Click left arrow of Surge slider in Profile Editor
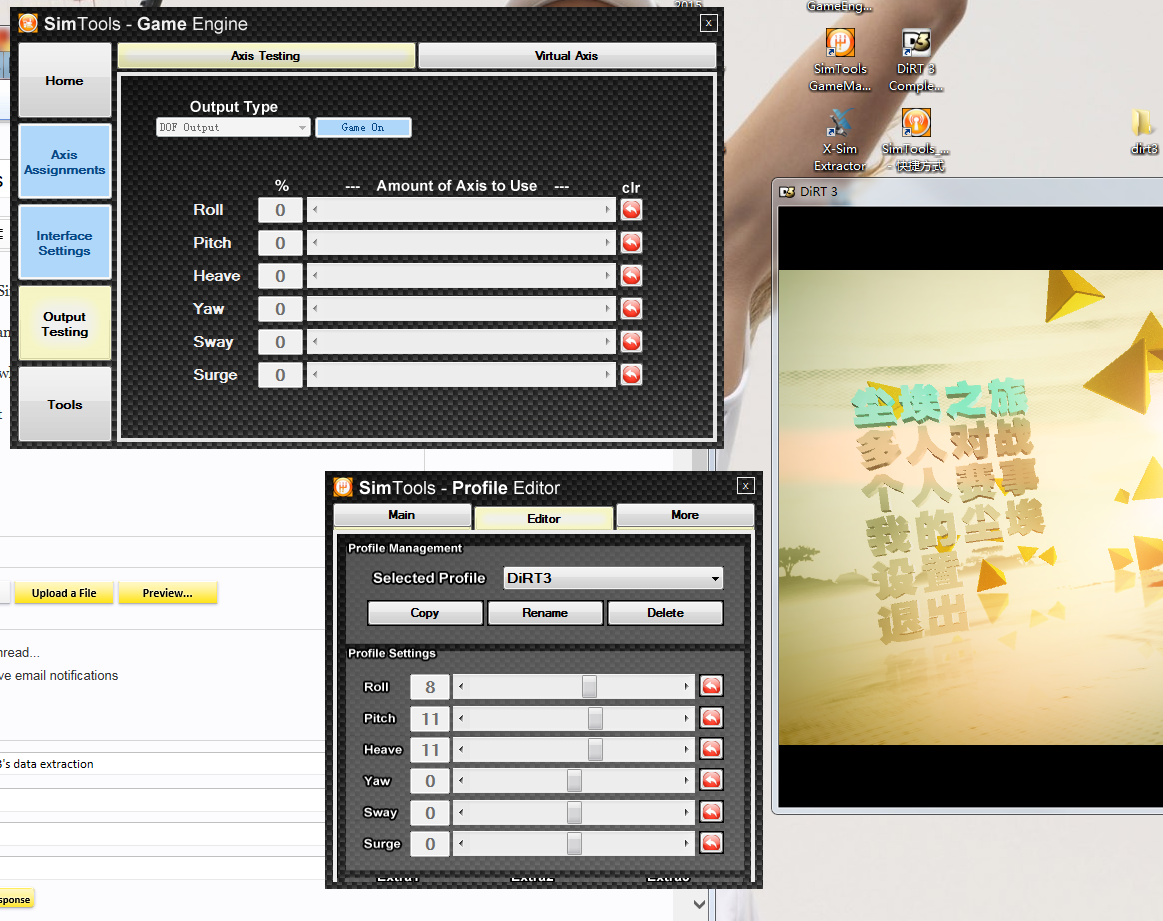1163x921 pixels. pos(461,844)
